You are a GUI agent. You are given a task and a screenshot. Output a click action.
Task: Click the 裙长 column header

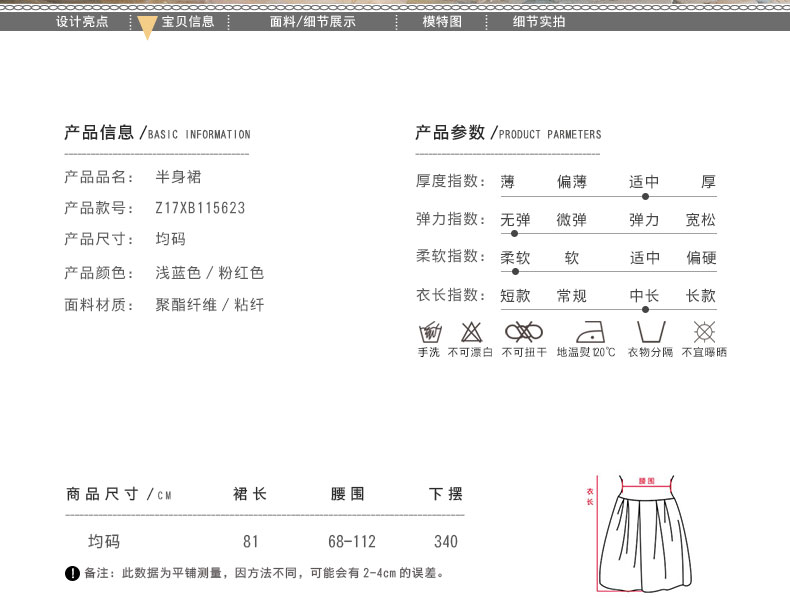(x=250, y=494)
